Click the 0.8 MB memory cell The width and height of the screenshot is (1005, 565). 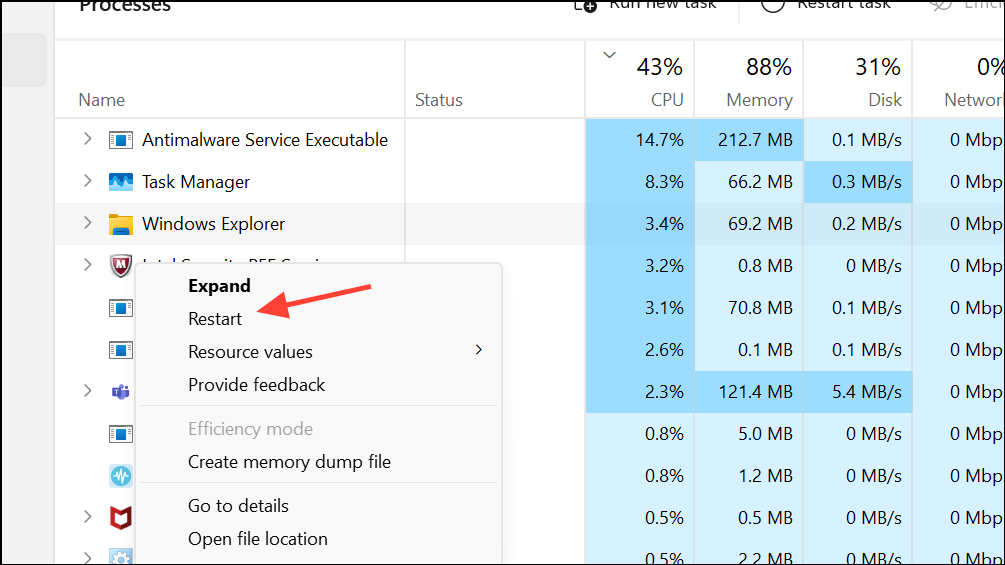coord(749,266)
